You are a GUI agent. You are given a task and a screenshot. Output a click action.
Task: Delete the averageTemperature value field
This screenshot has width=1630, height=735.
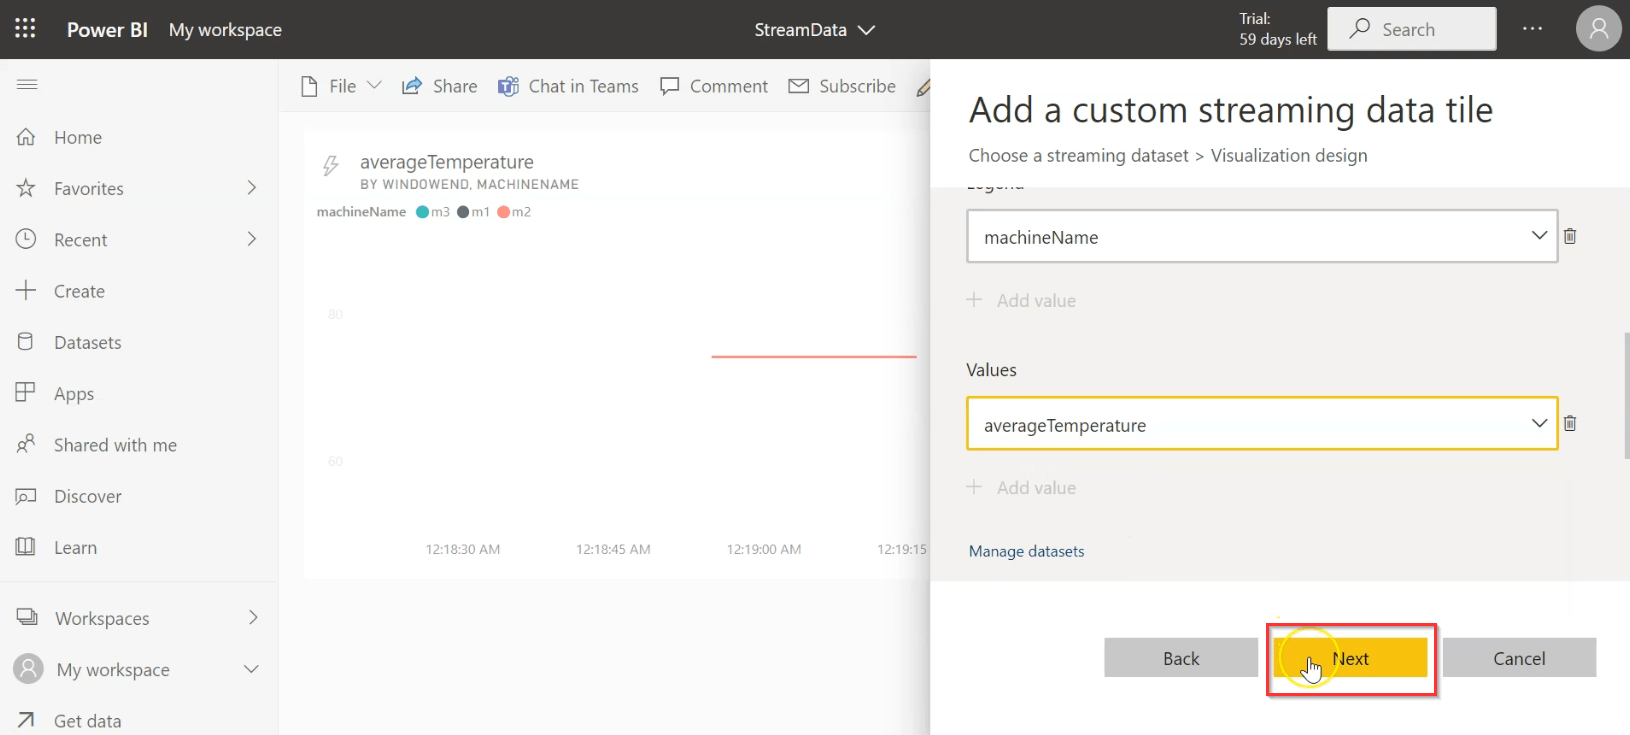click(1570, 424)
